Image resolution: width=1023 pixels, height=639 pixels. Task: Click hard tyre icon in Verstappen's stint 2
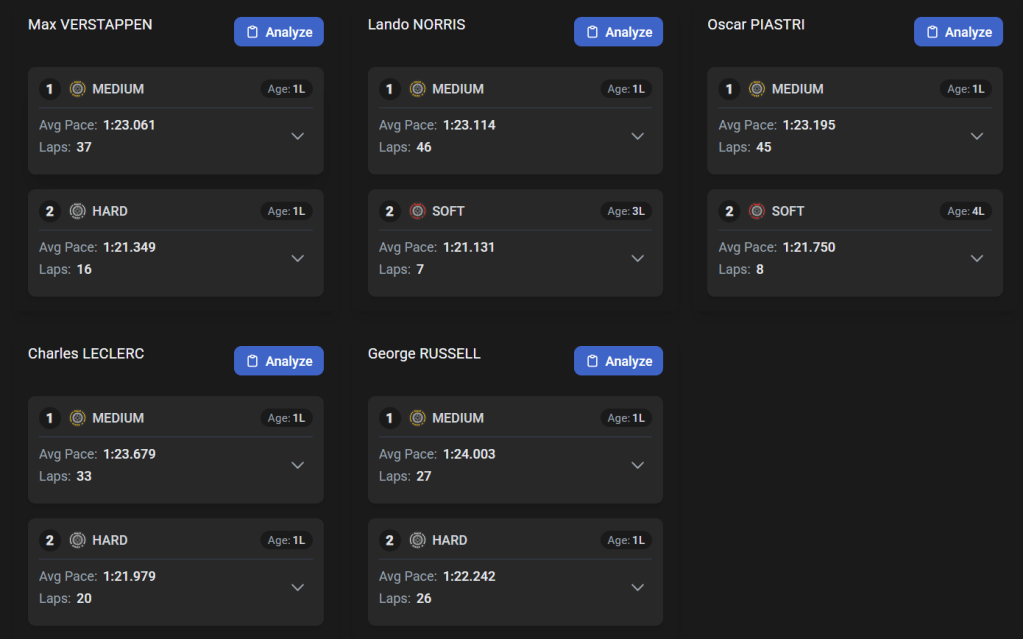[x=78, y=211]
